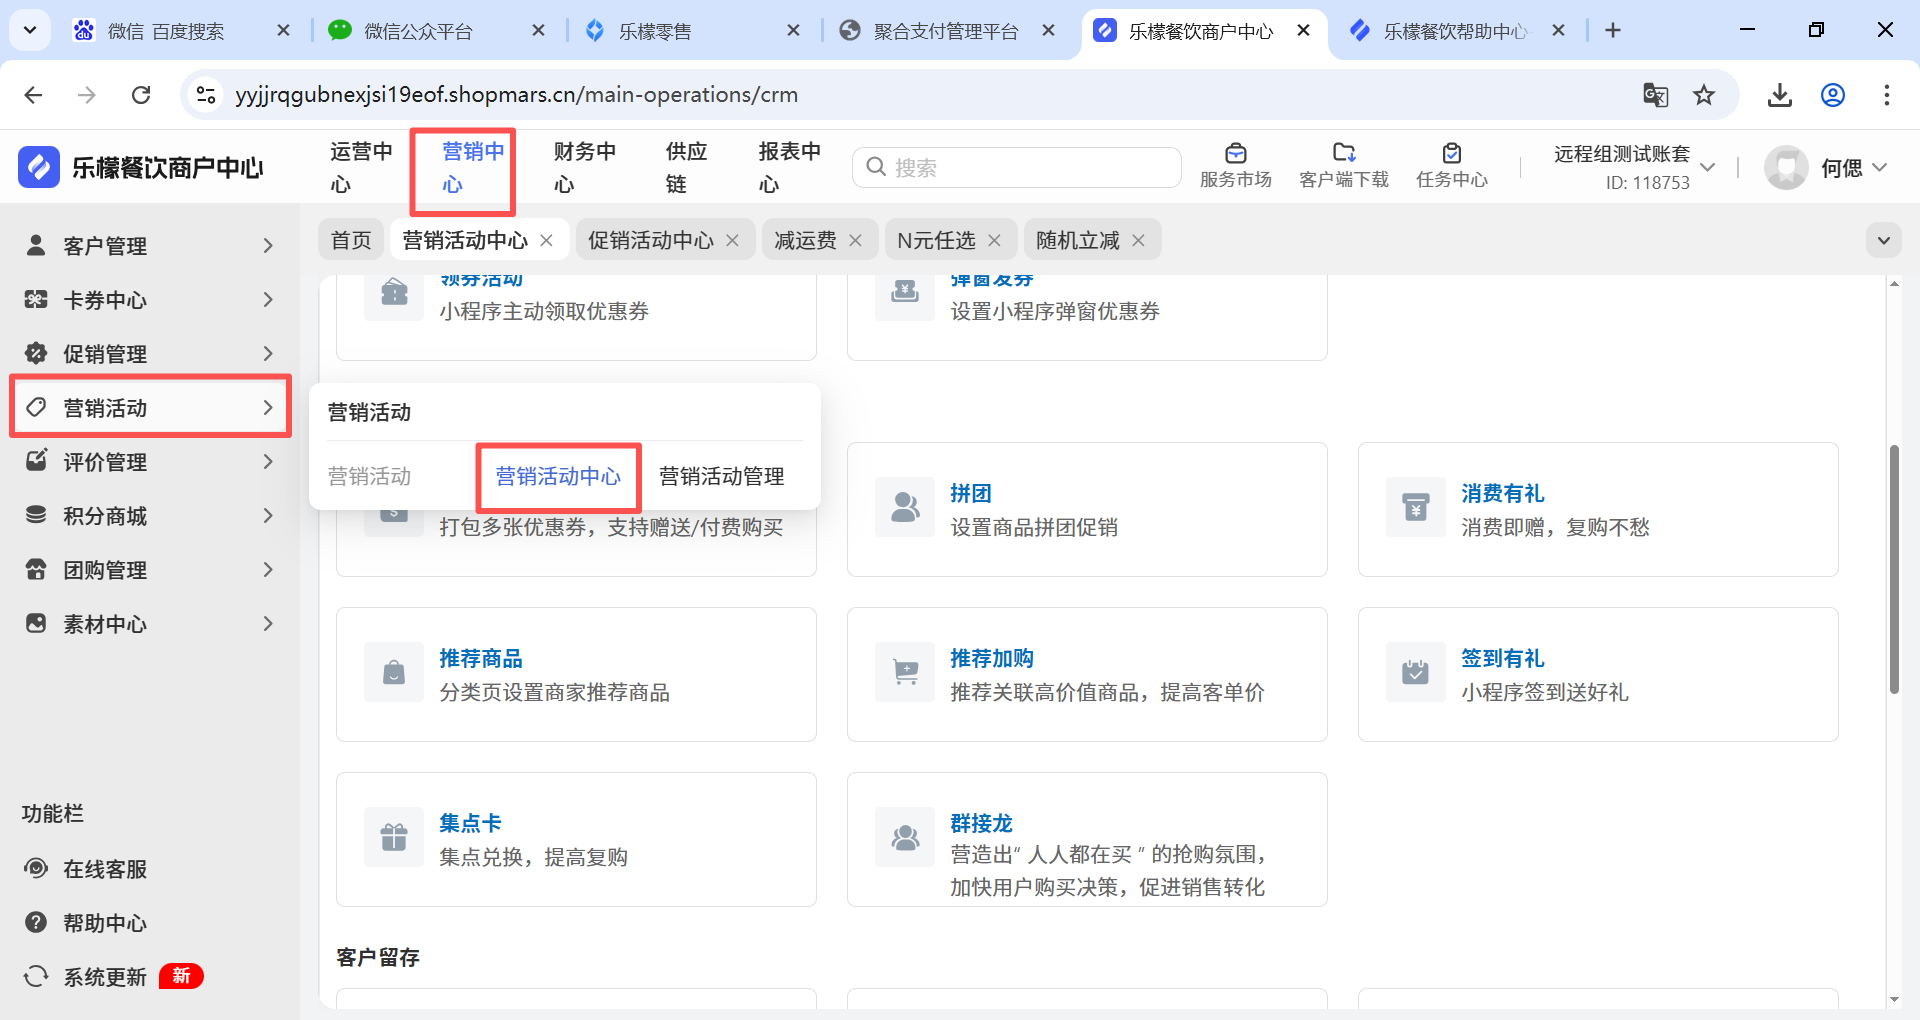
Task: Open the 服务市场 icon
Action: point(1236,153)
